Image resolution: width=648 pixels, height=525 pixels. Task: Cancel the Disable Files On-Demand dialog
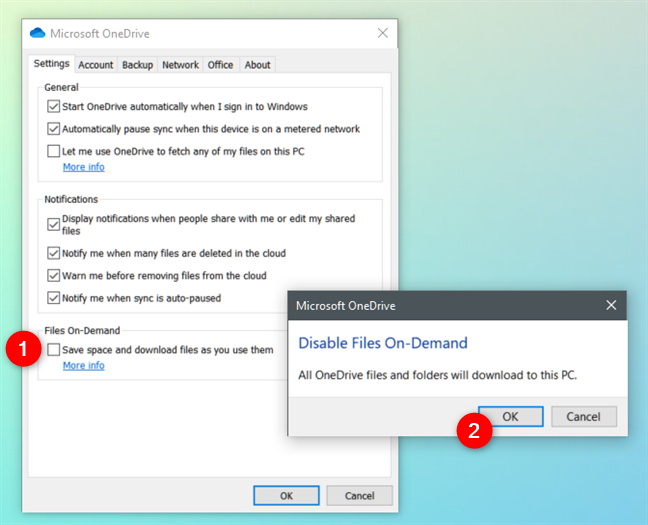[584, 416]
